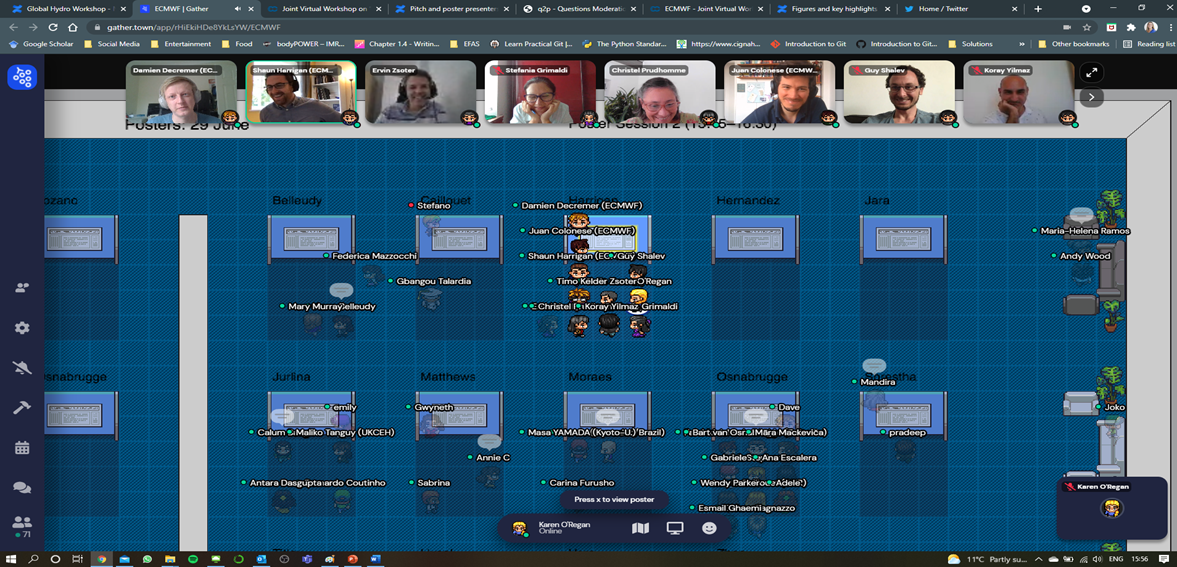1177x567 pixels.
Task: Open the emoji reactions smiley
Action: (x=709, y=528)
